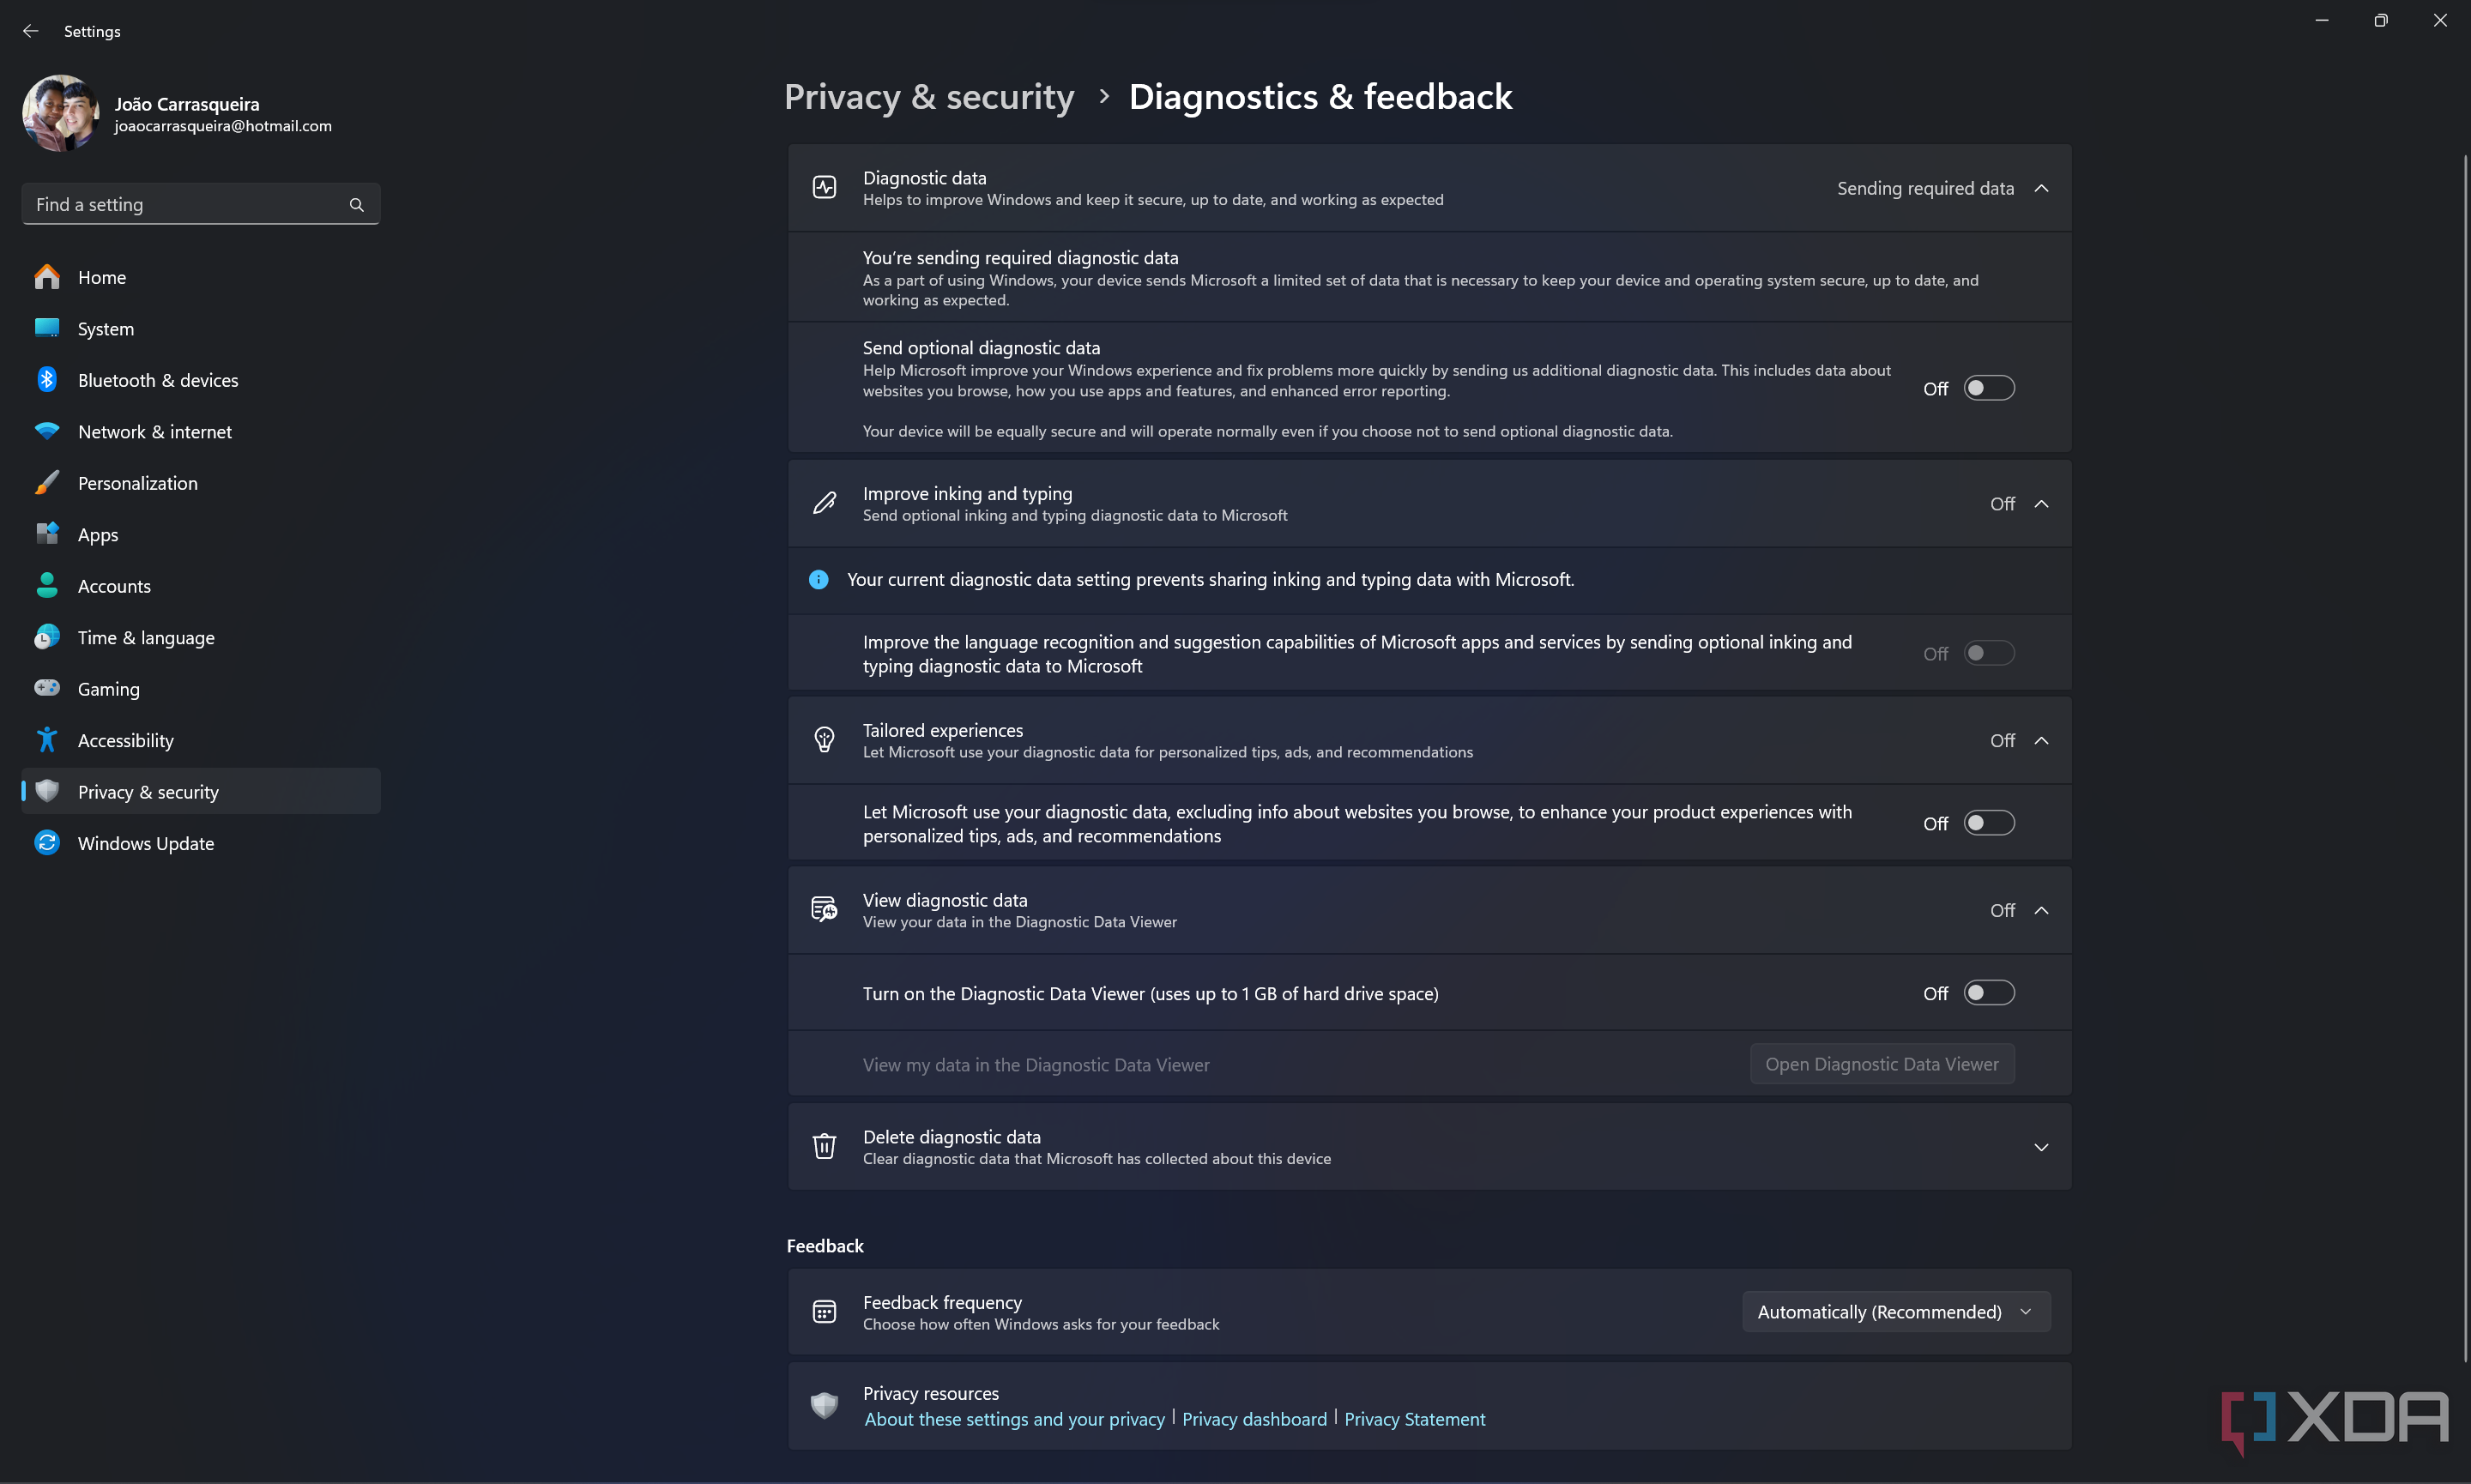Open Home in the sidebar

(200, 277)
